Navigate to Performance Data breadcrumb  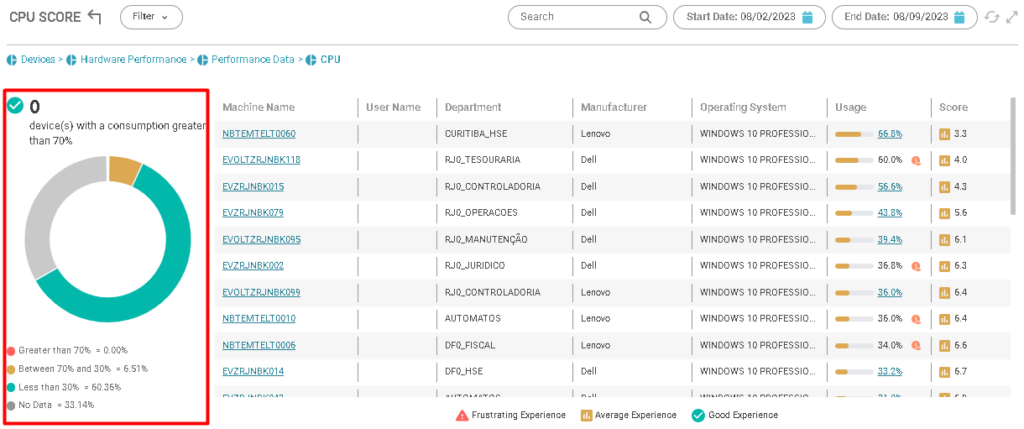[x=252, y=60]
